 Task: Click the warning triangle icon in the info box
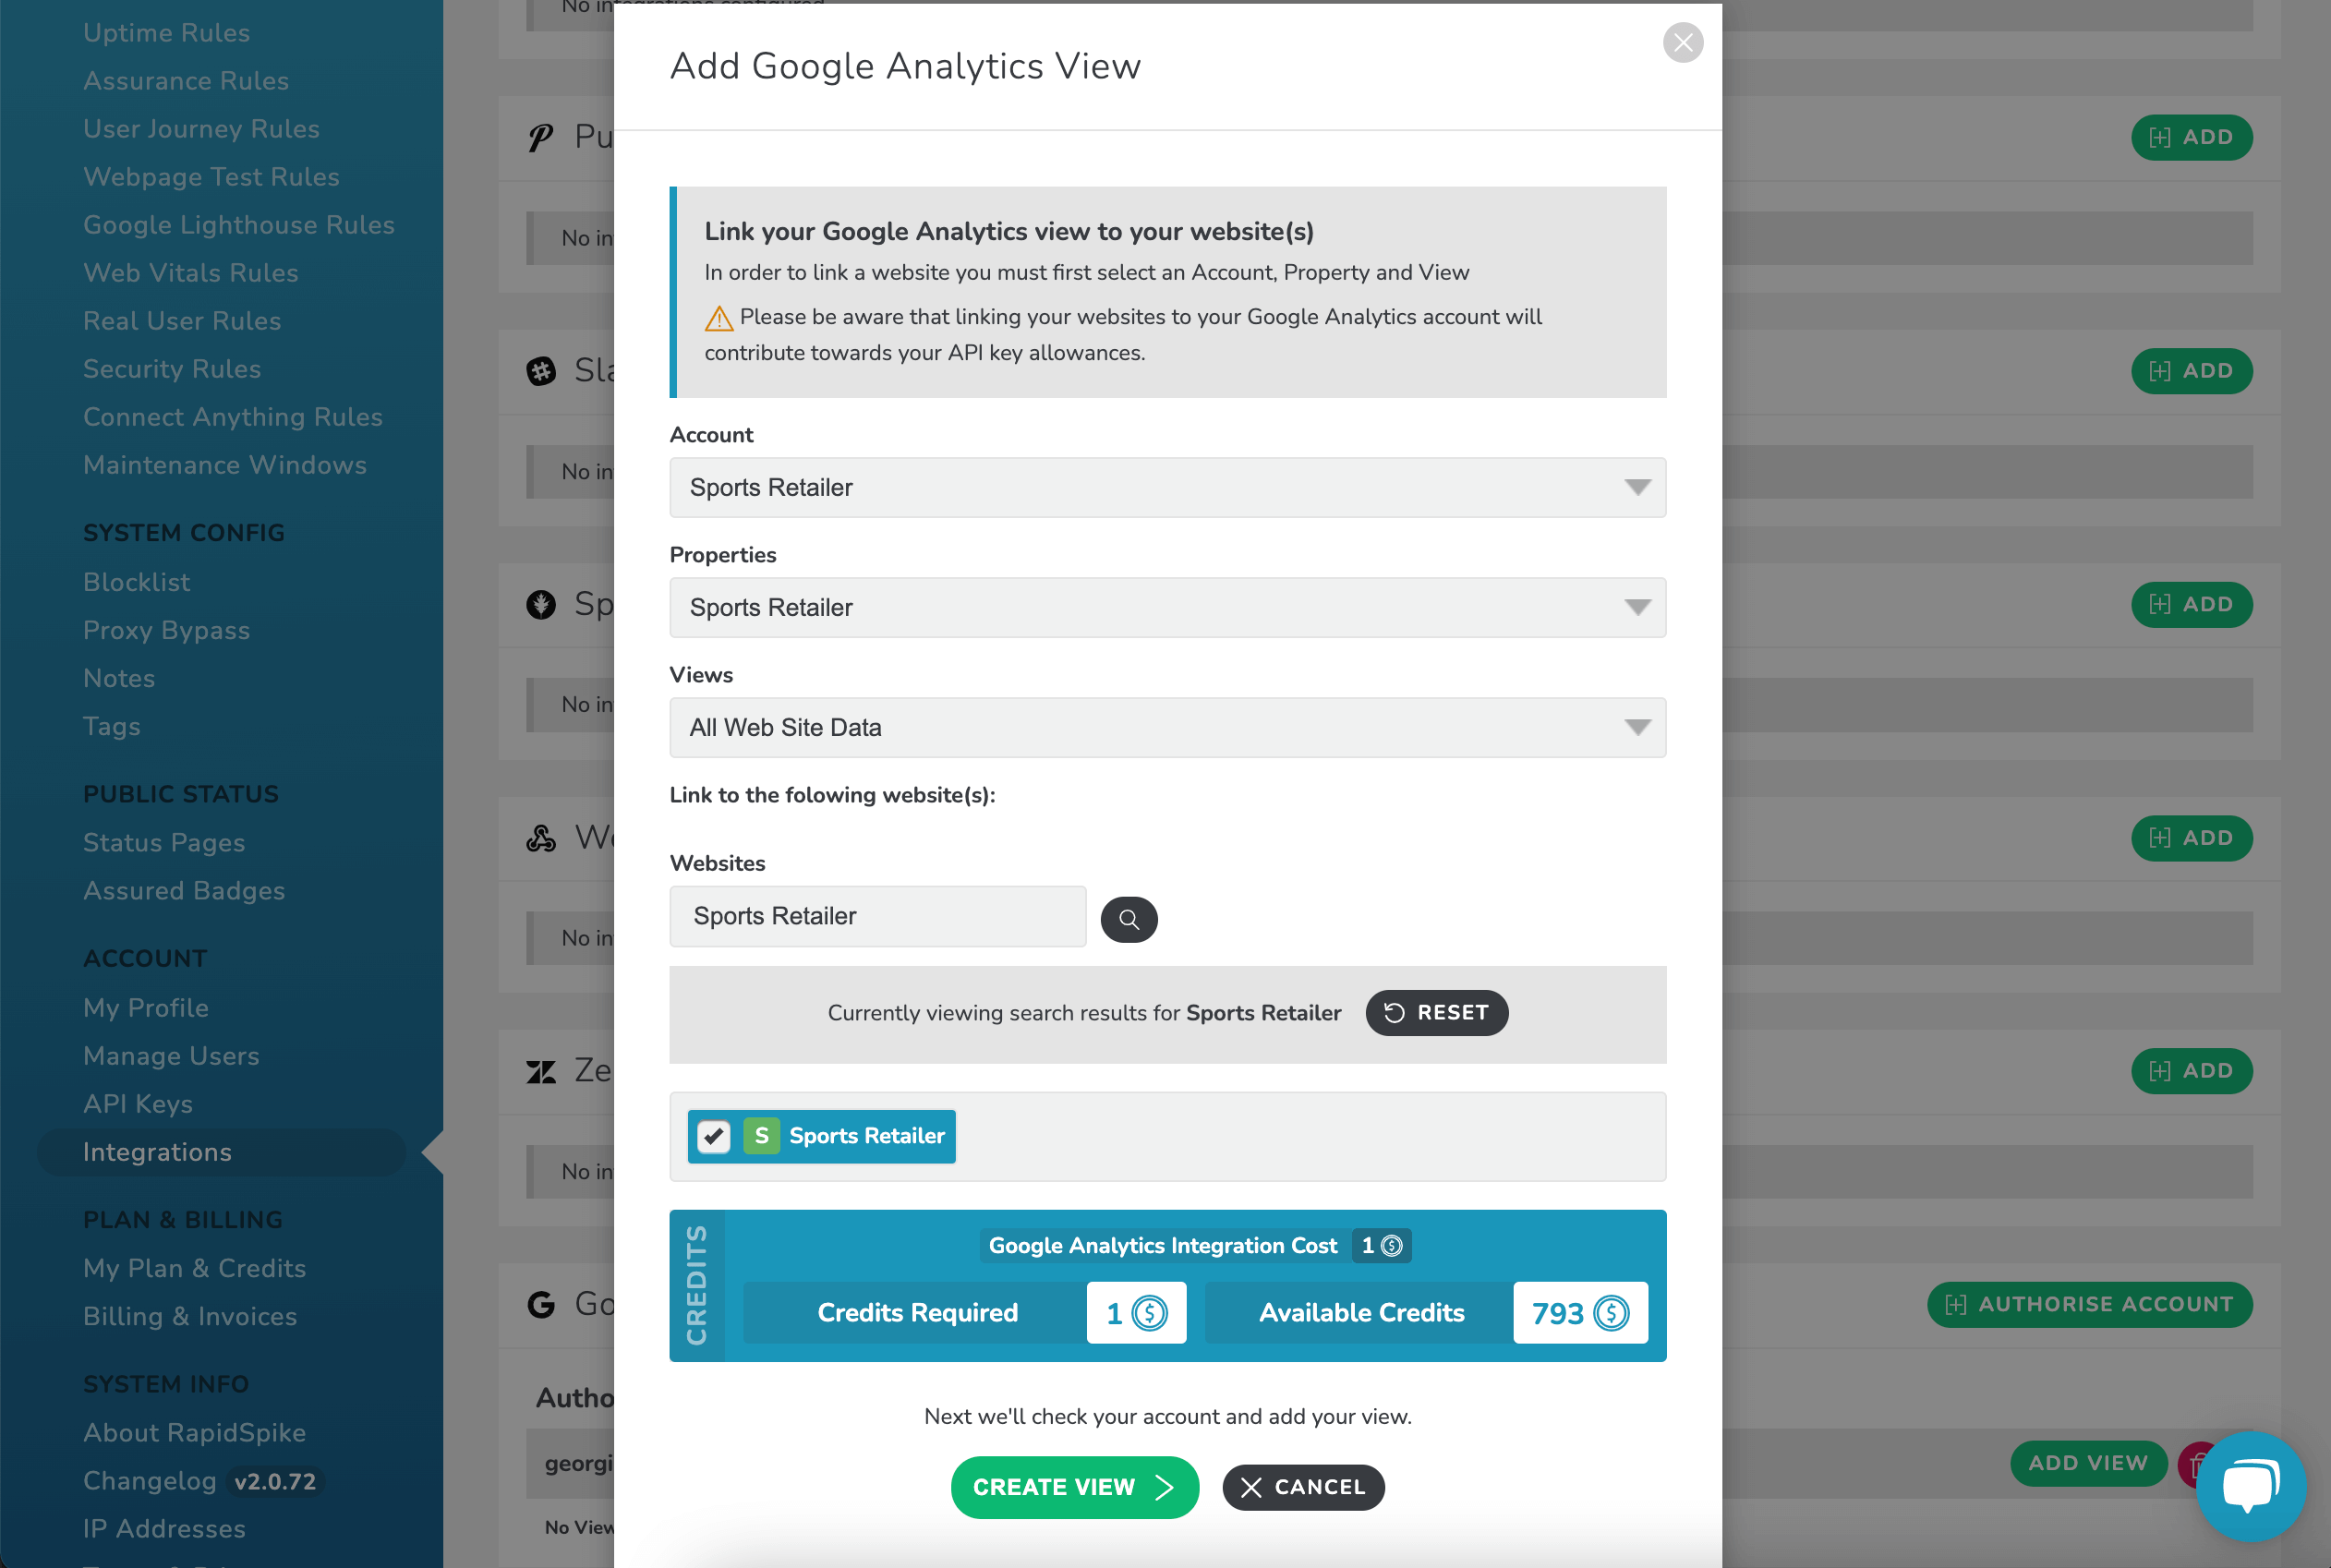point(719,318)
